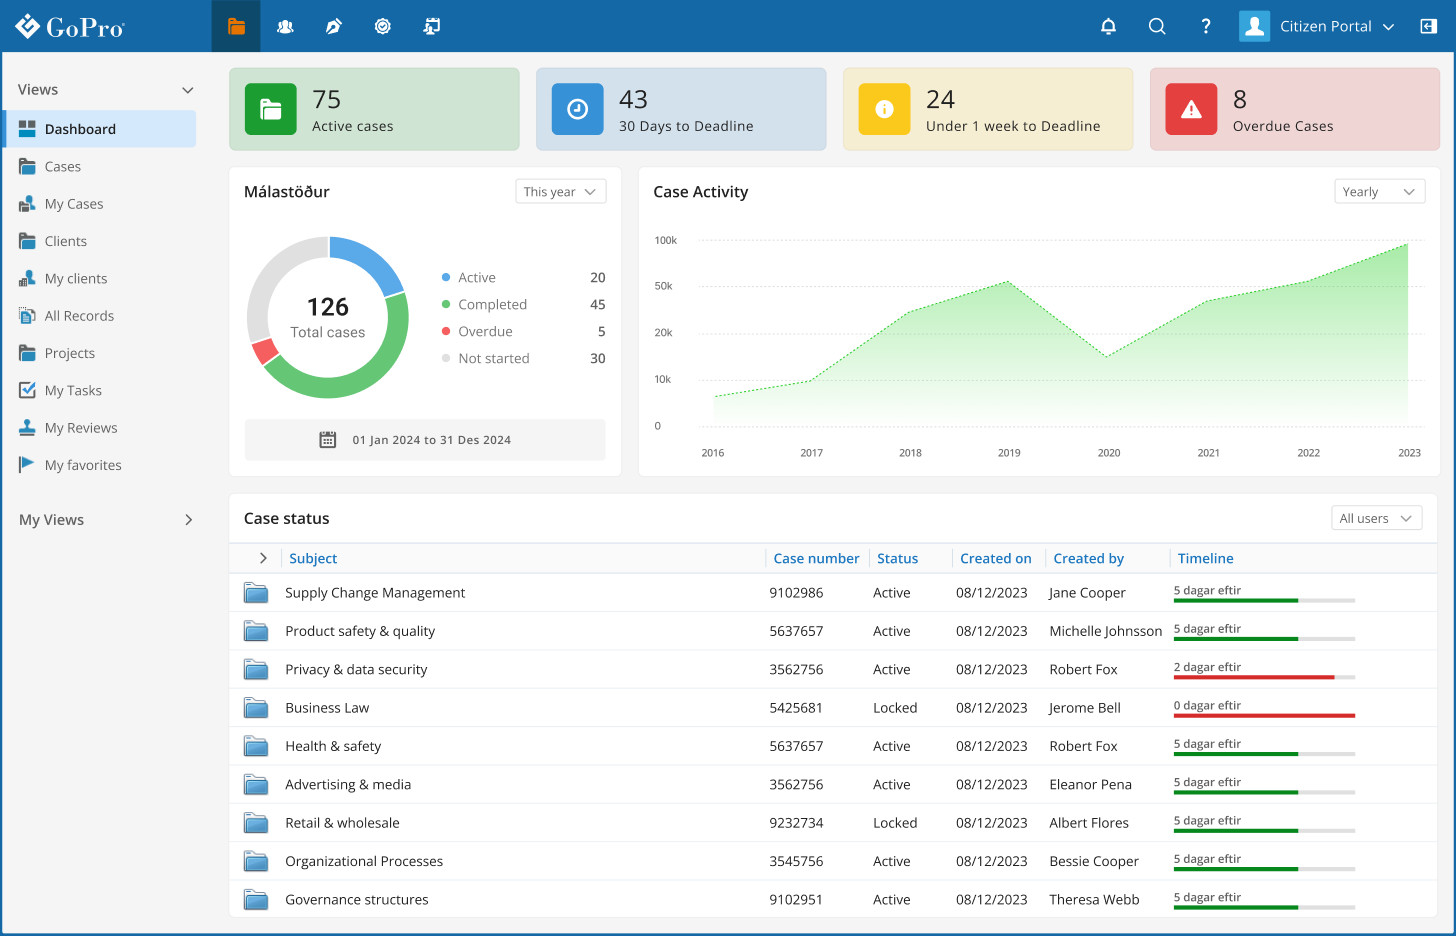Image resolution: width=1456 pixels, height=936 pixels.
Task: Click the pen nib icon in top bar
Action: 334,26
